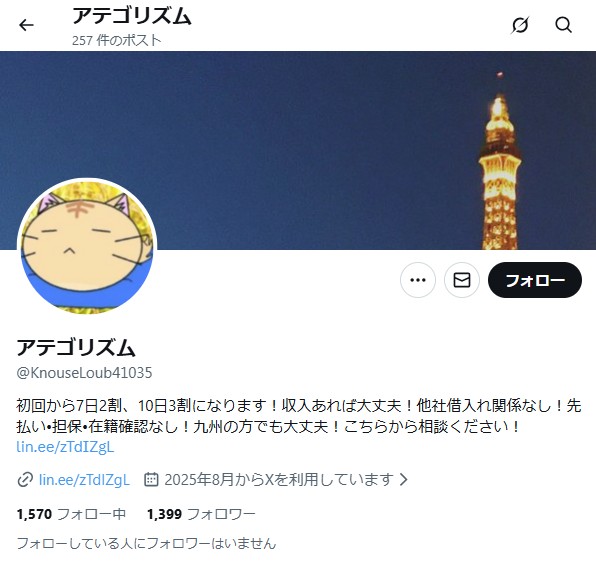596x578 pixels.
Task: Open the three-dot more options button
Action: pos(418,280)
